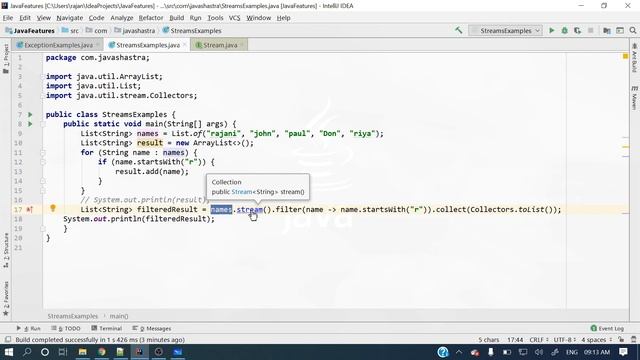Open the File menu

tap(8, 18)
